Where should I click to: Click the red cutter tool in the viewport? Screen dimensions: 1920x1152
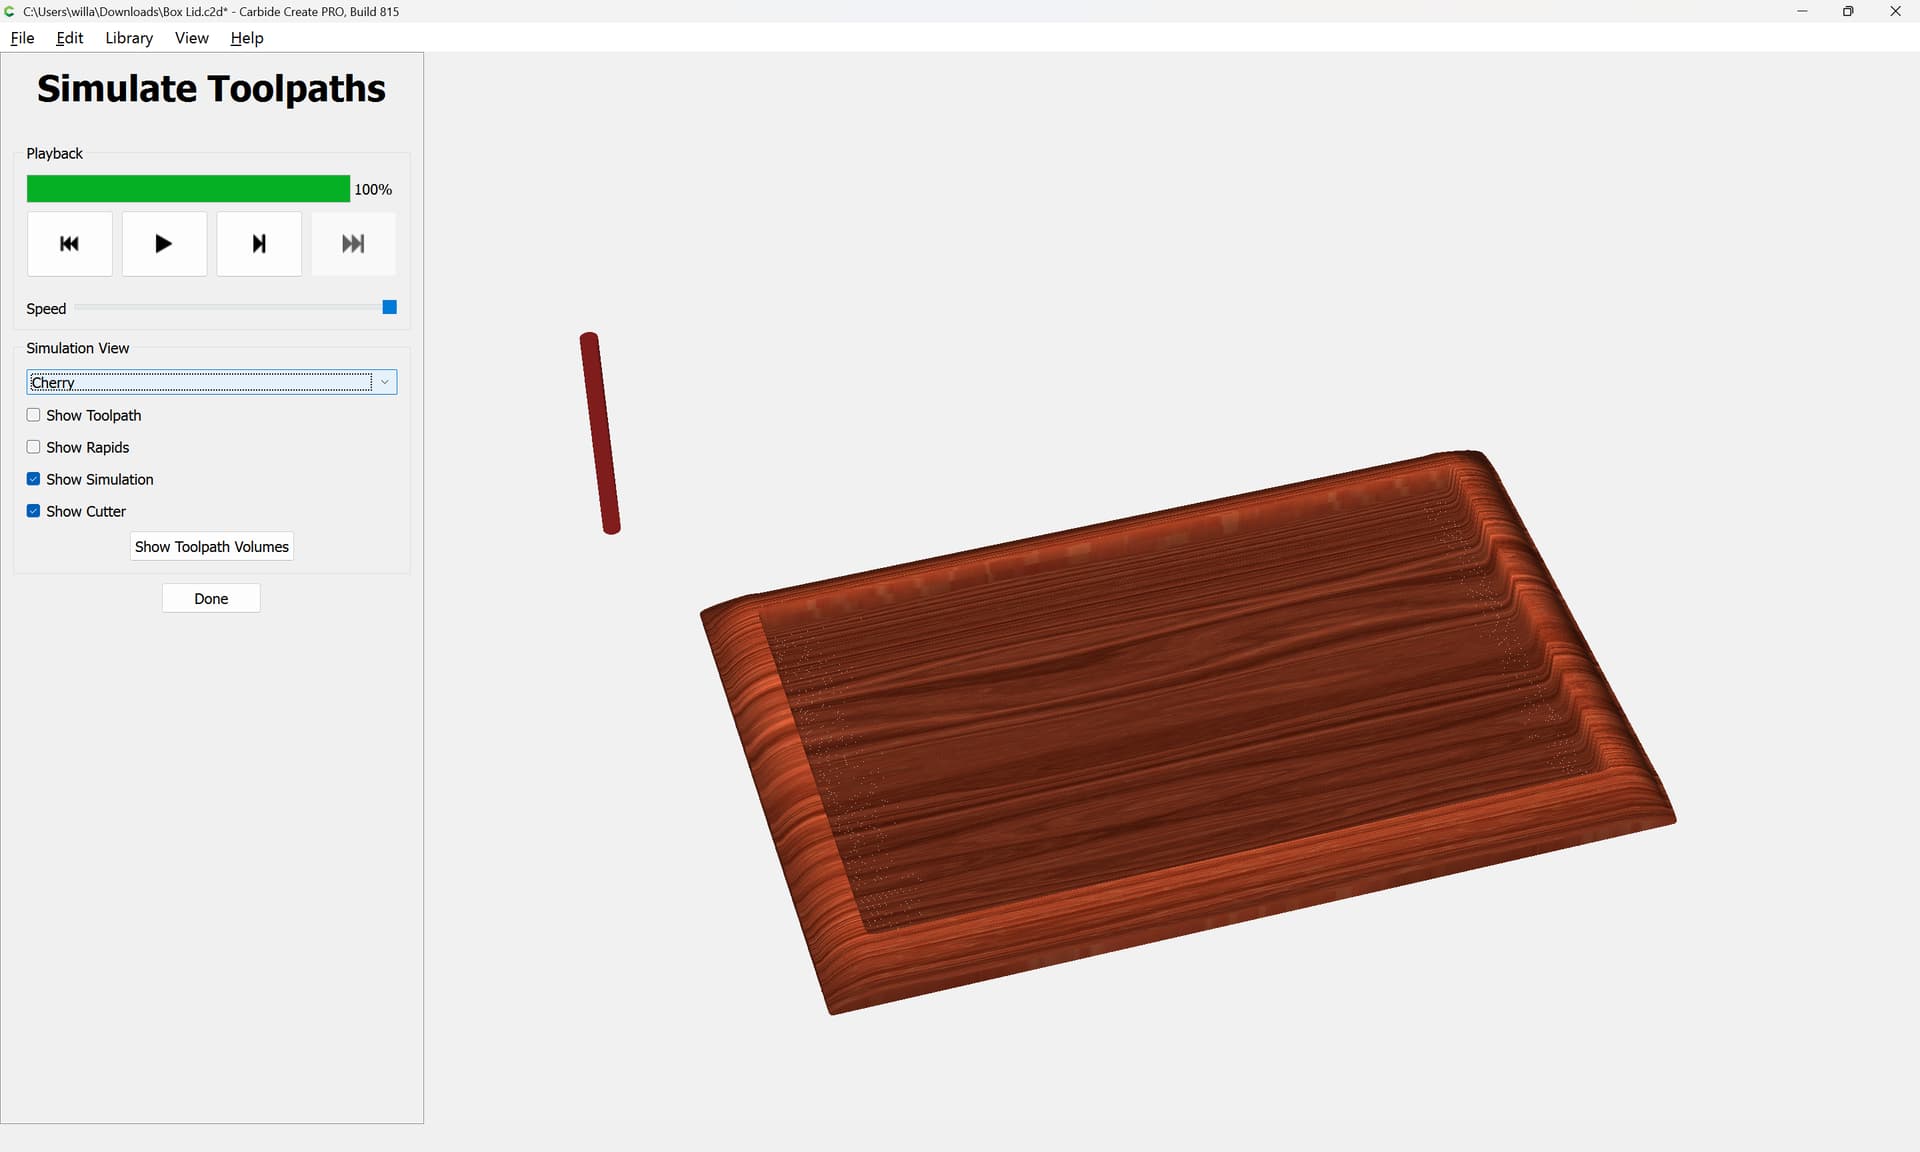click(x=600, y=433)
